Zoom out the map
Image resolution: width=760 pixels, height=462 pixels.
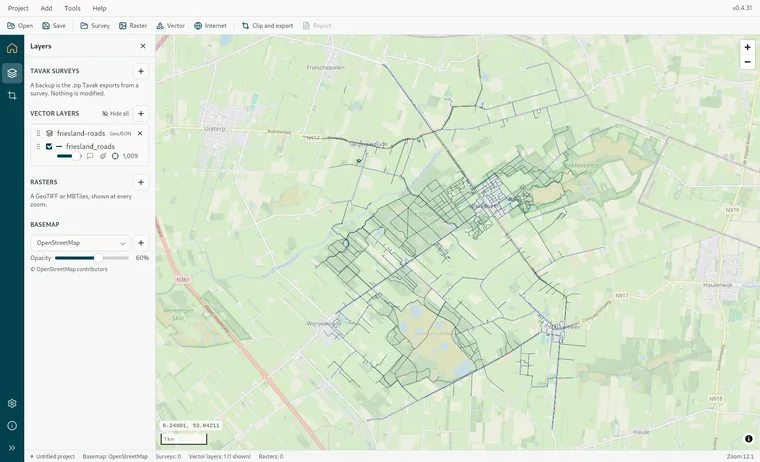coord(747,62)
